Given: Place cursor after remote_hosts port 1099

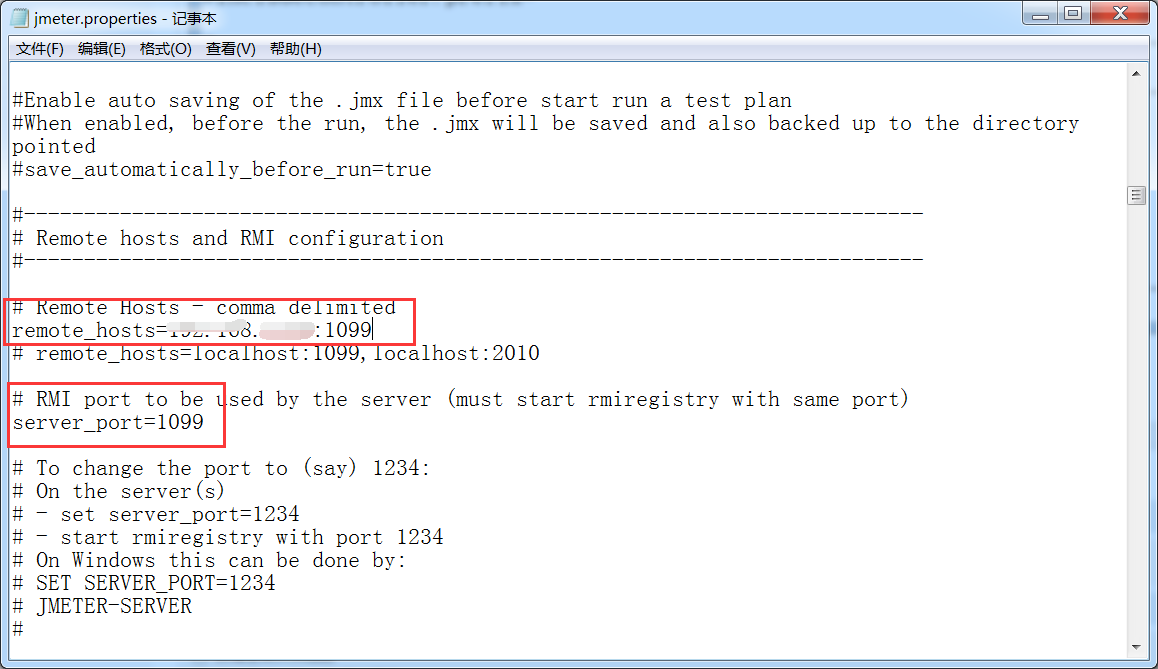Looking at the screenshot, I should click(x=373, y=331).
